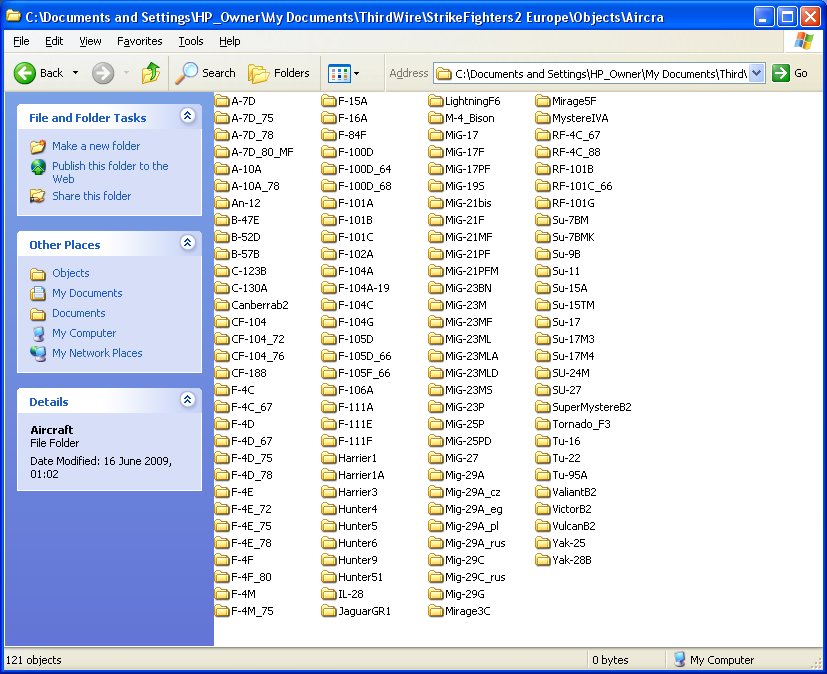Select the LightningF6 folder icon
The height and width of the screenshot is (674, 827).
click(x=436, y=101)
